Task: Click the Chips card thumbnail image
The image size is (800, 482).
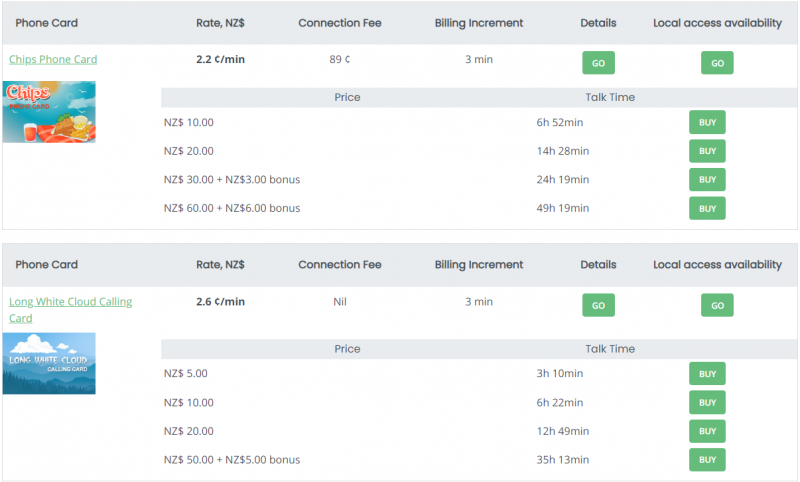Action: tap(49, 112)
